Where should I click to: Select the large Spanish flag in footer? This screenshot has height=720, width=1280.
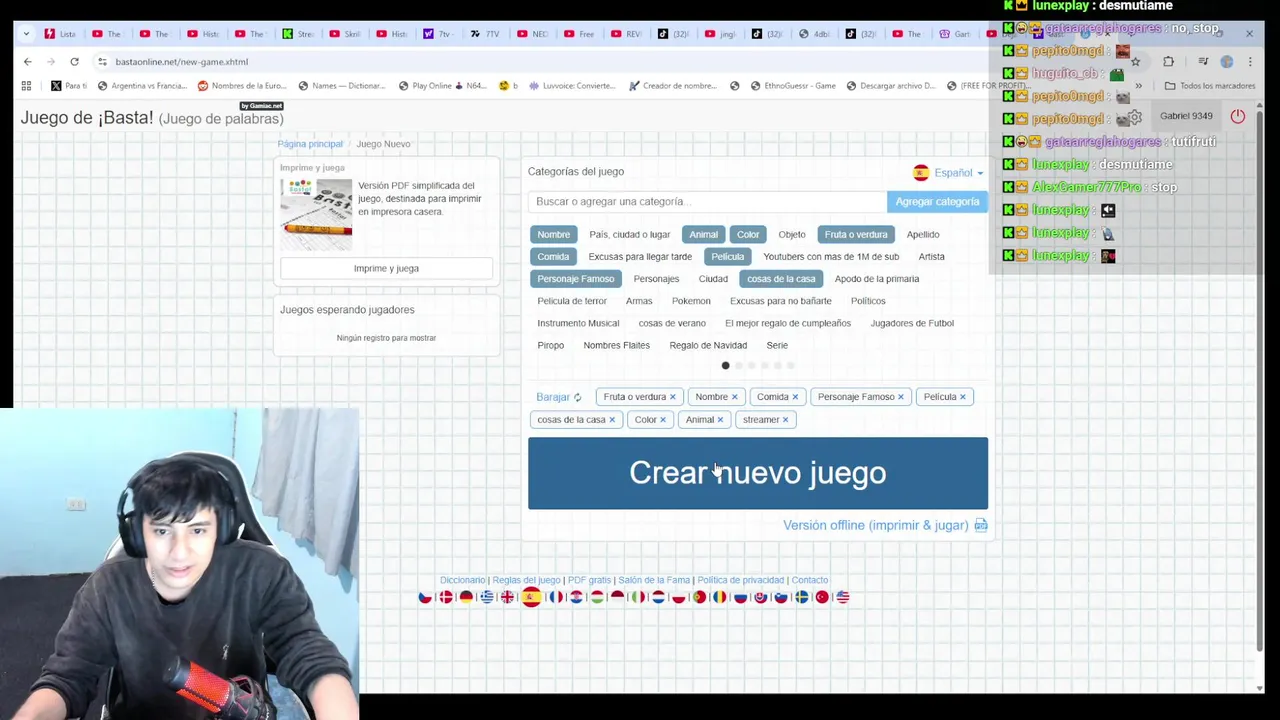pyautogui.click(x=531, y=597)
